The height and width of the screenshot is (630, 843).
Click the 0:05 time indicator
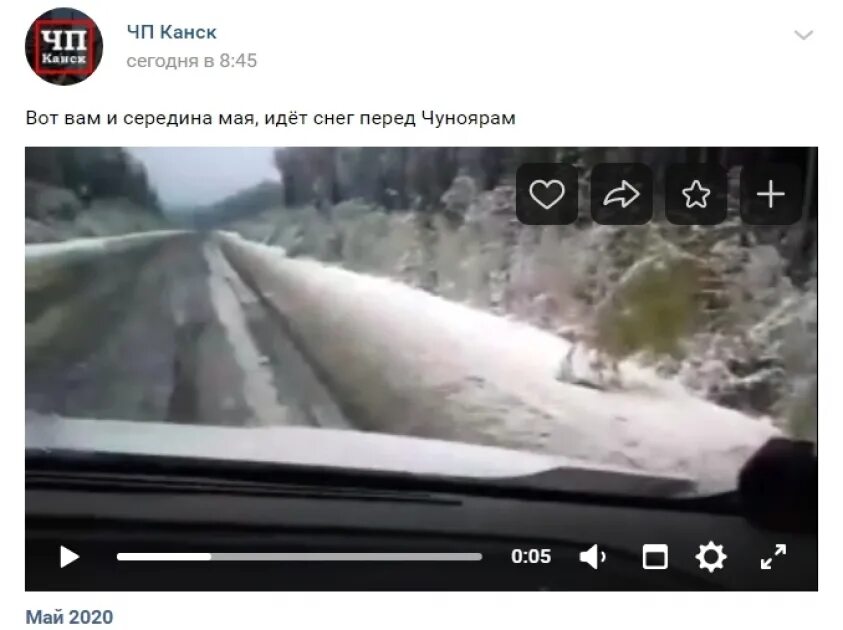[531, 556]
